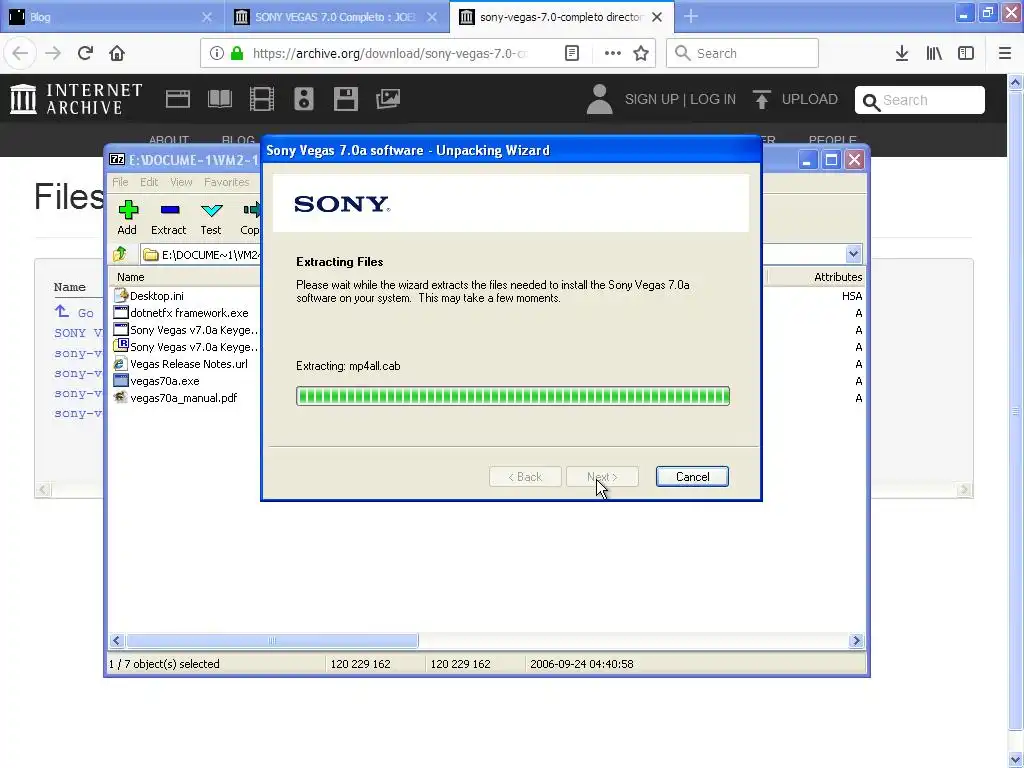1024x768 pixels.
Task: Select vegas70a_manual.pdf file
Action: [186, 398]
